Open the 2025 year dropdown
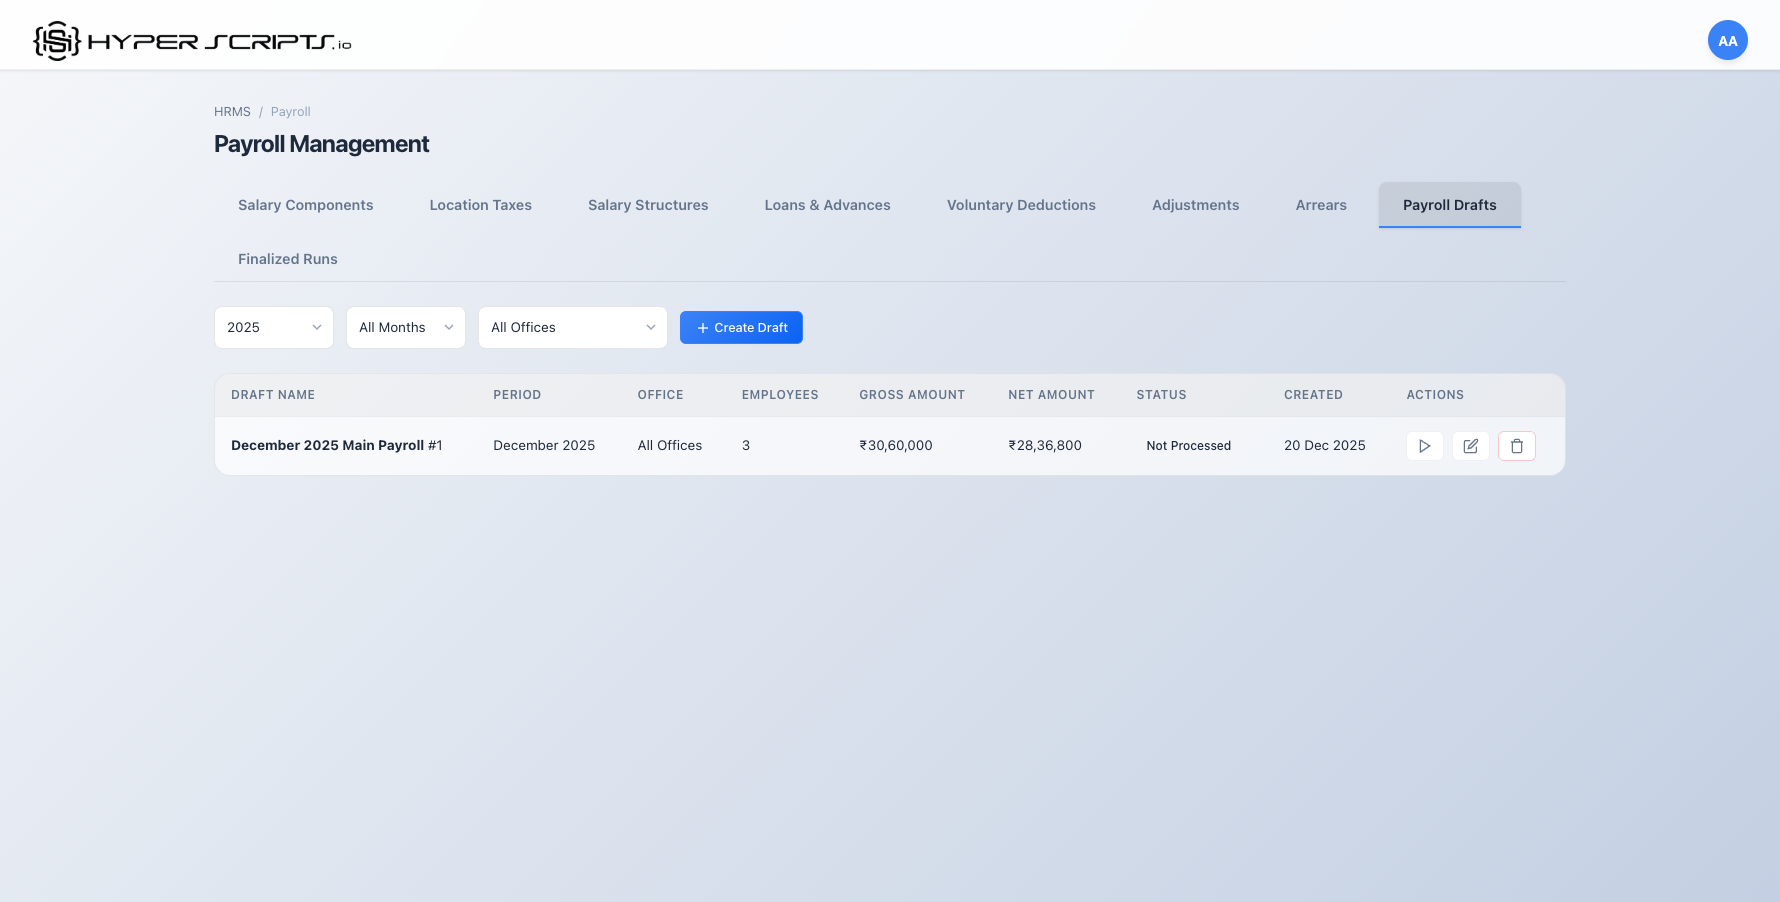The height and width of the screenshot is (902, 1780). pos(273,327)
